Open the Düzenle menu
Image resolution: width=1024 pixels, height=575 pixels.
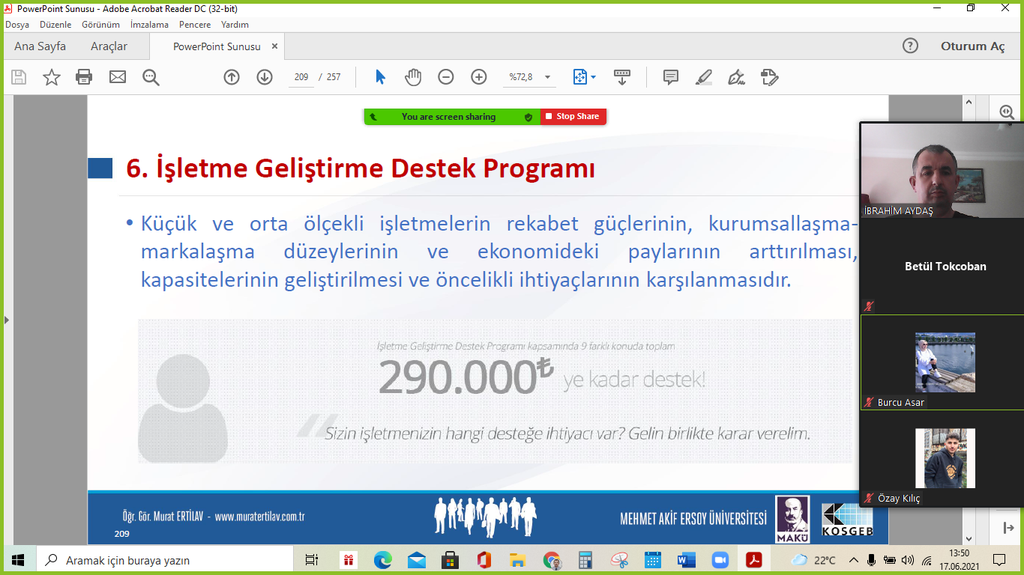[56, 24]
